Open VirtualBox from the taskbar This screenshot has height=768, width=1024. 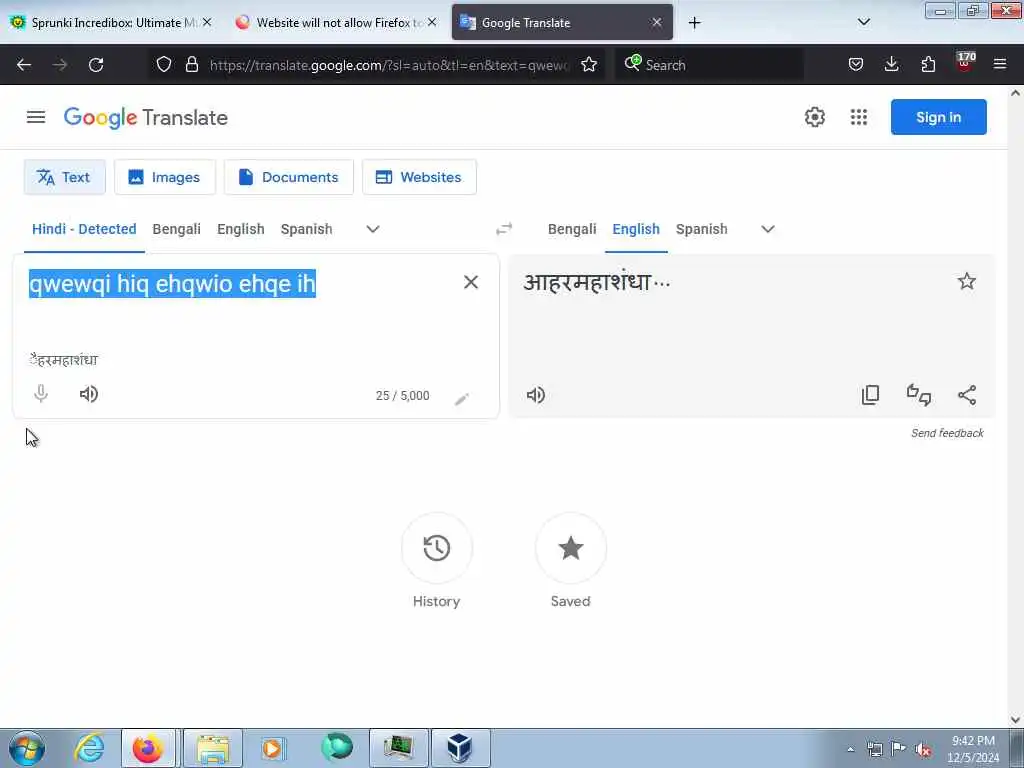click(x=460, y=748)
